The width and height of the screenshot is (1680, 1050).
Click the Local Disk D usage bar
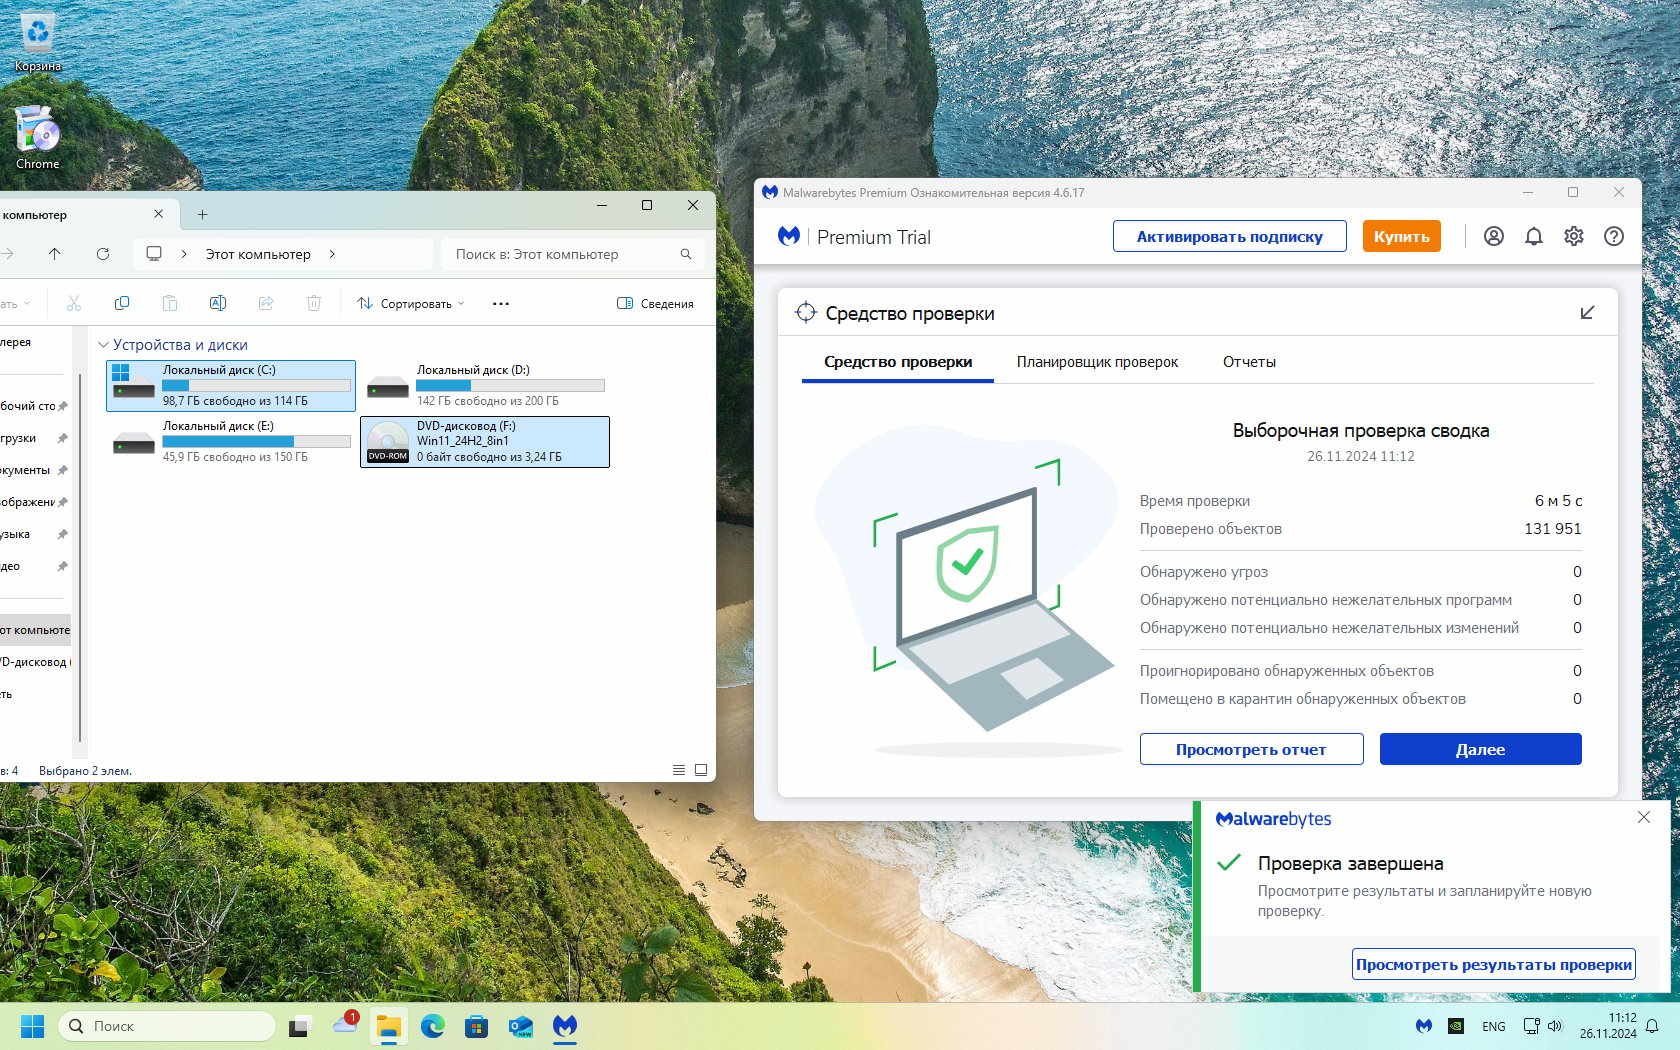[x=510, y=386]
